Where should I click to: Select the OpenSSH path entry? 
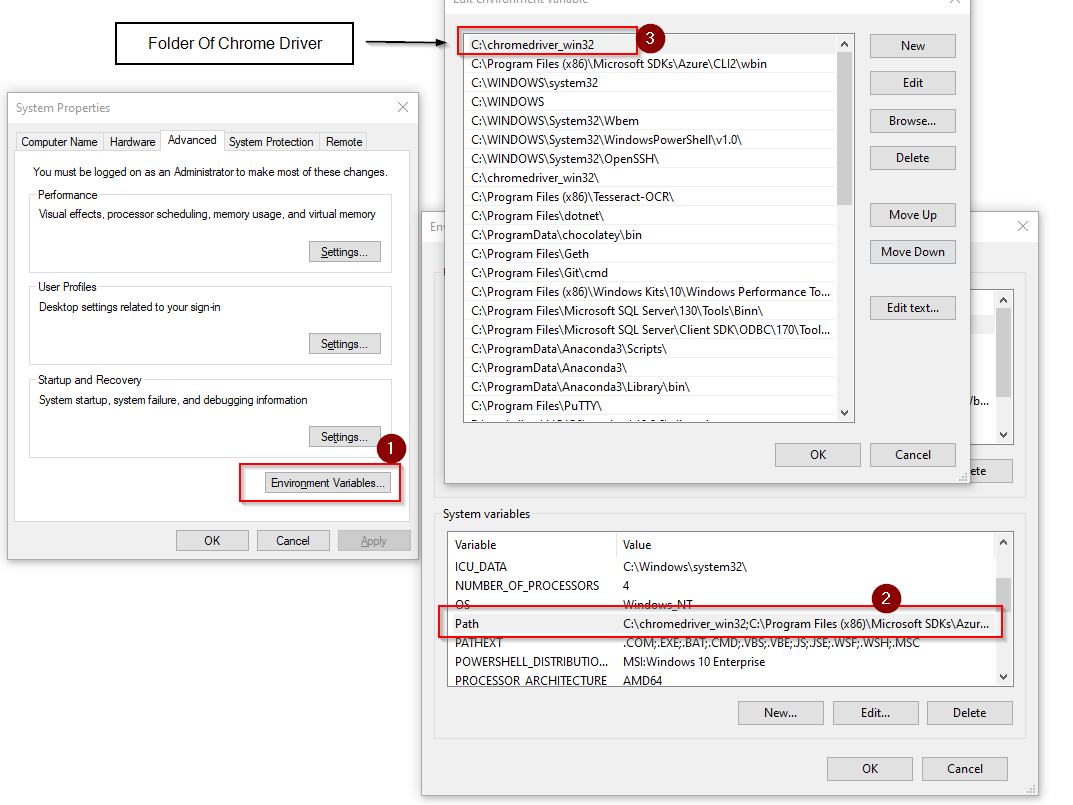click(x=650, y=159)
